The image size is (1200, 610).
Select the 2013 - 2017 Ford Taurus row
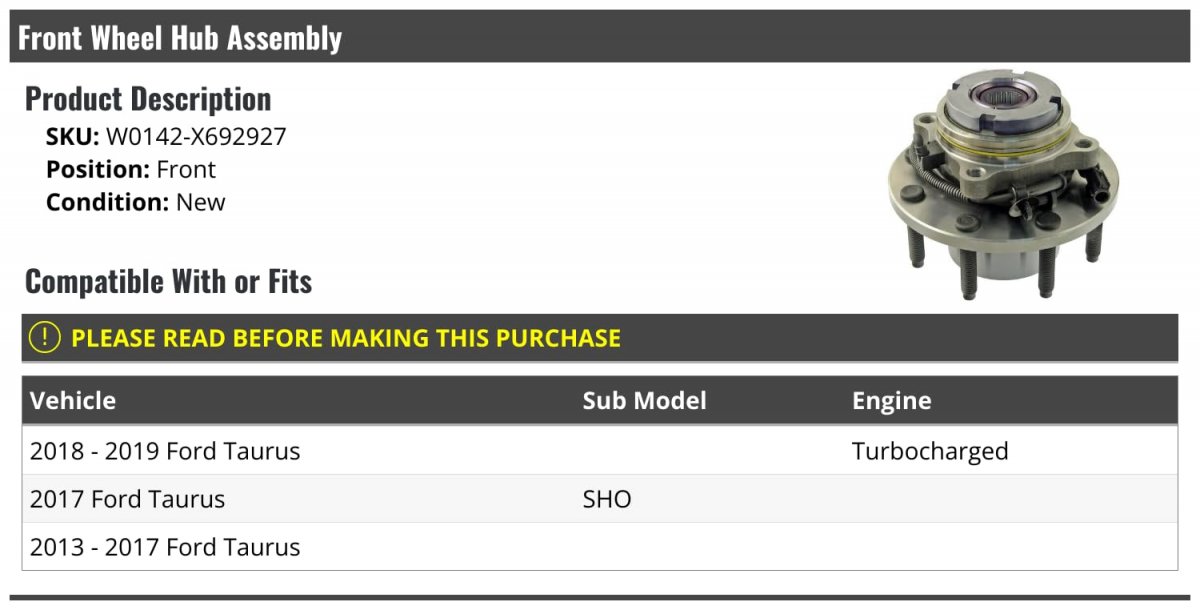click(x=165, y=547)
